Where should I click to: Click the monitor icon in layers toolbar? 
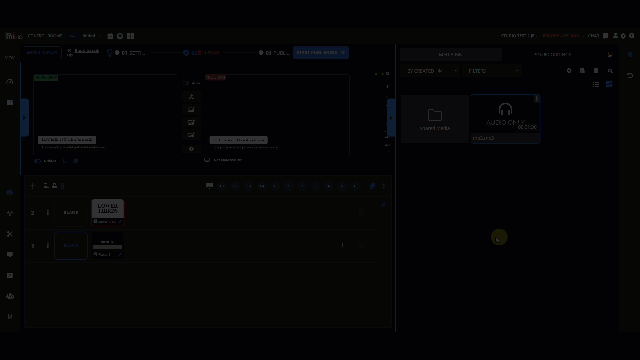click(x=209, y=186)
